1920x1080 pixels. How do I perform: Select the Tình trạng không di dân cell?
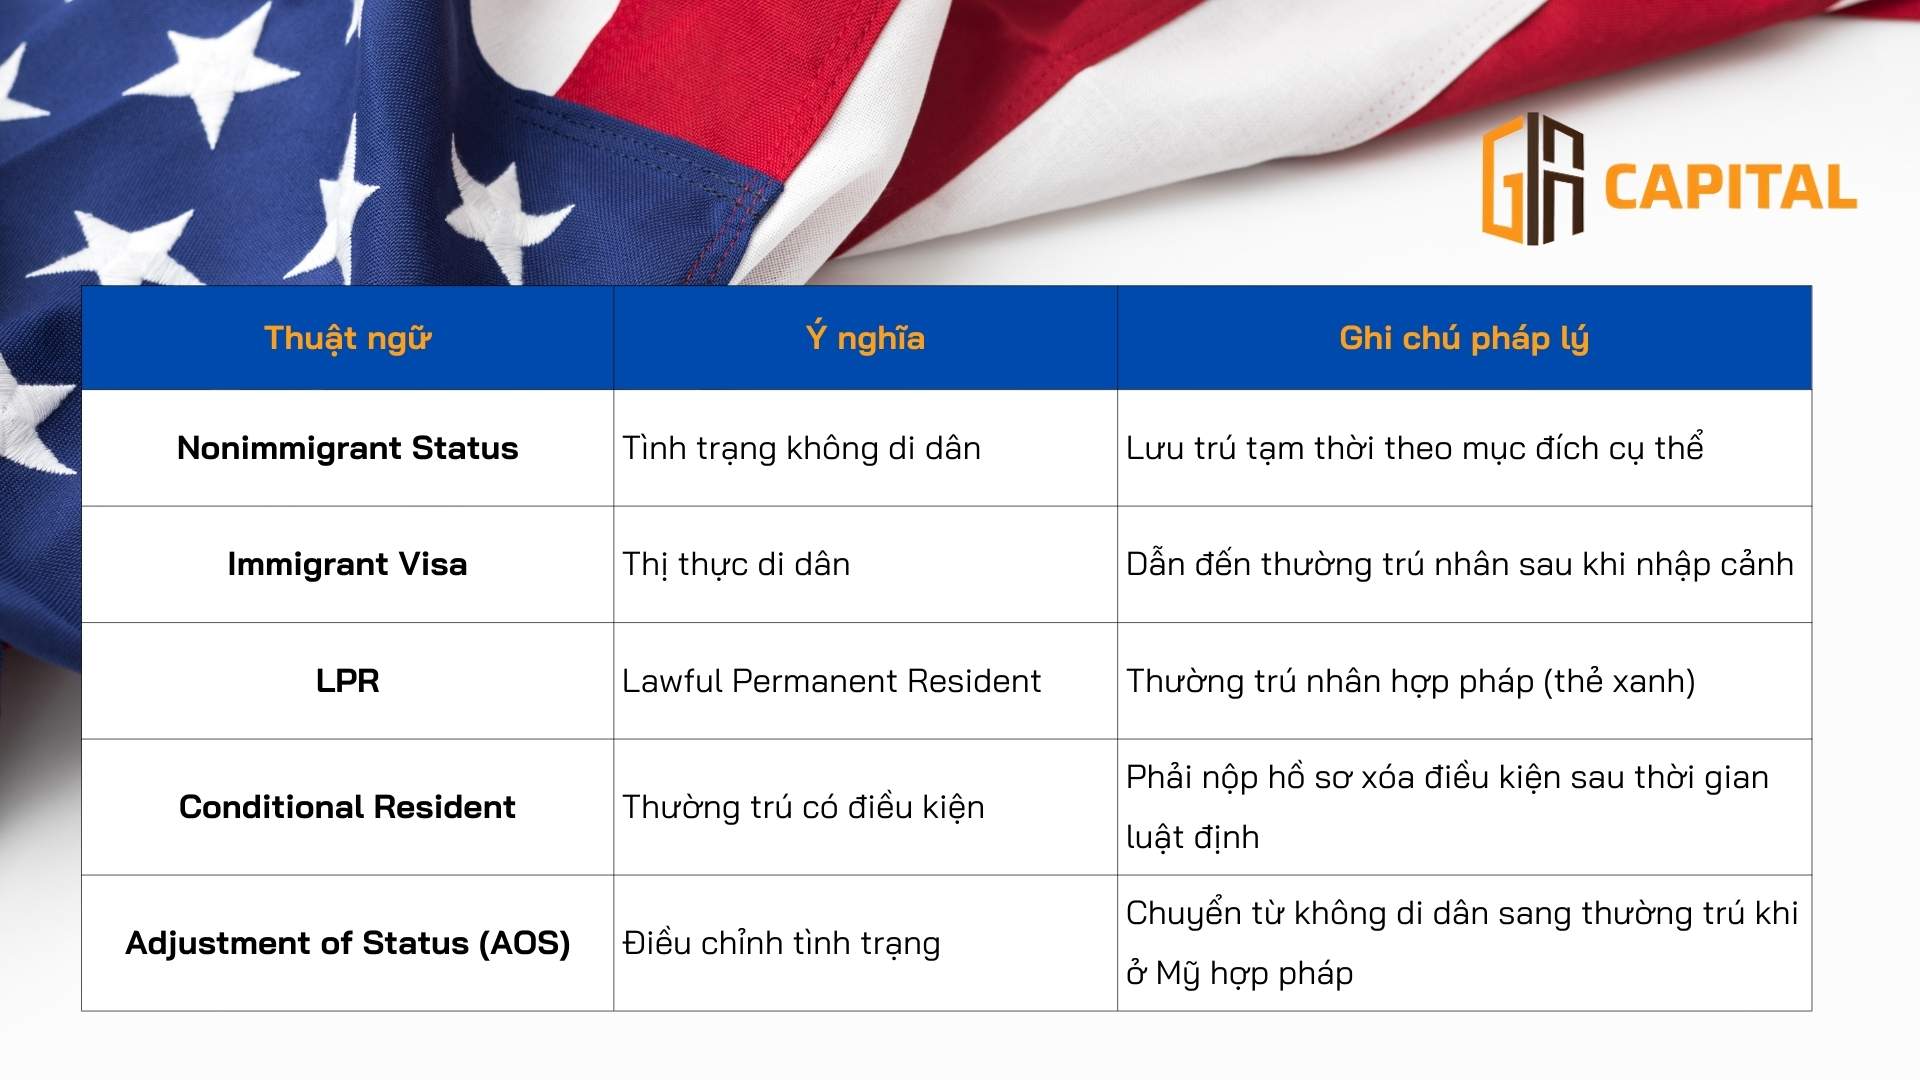pyautogui.click(x=801, y=448)
